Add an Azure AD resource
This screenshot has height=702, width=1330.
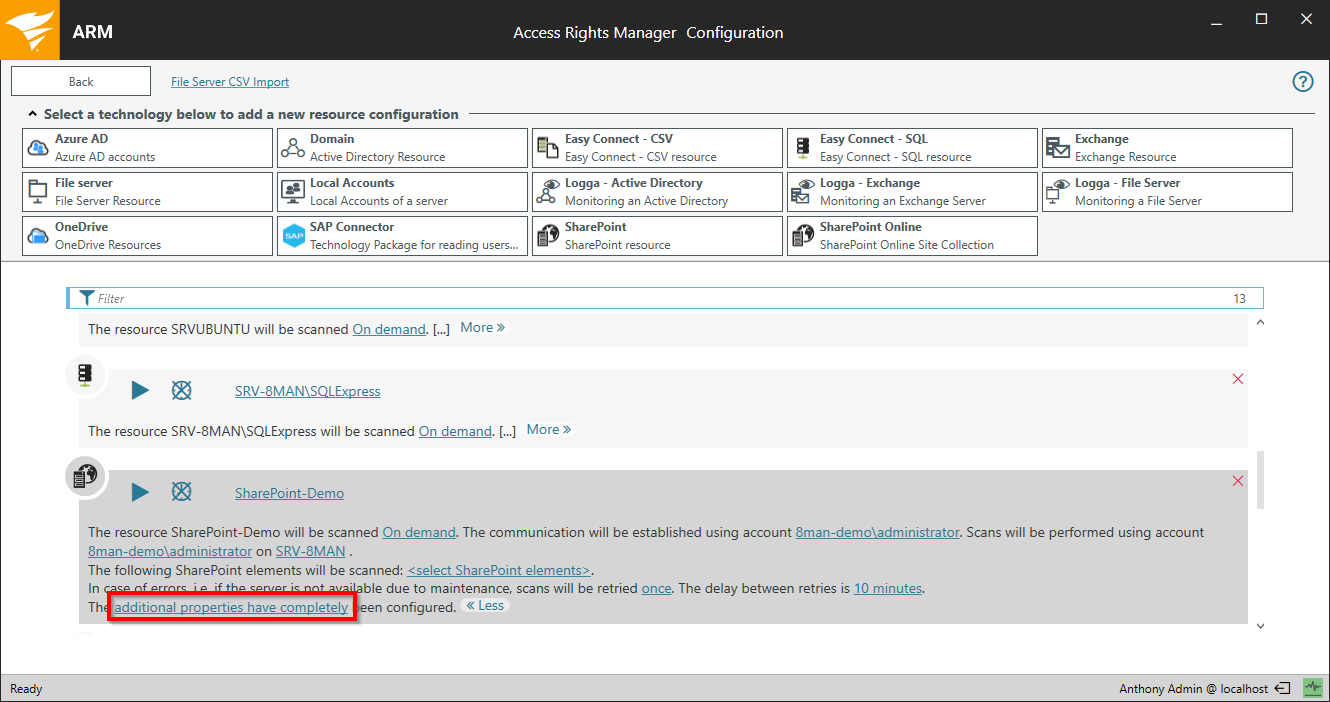point(147,148)
